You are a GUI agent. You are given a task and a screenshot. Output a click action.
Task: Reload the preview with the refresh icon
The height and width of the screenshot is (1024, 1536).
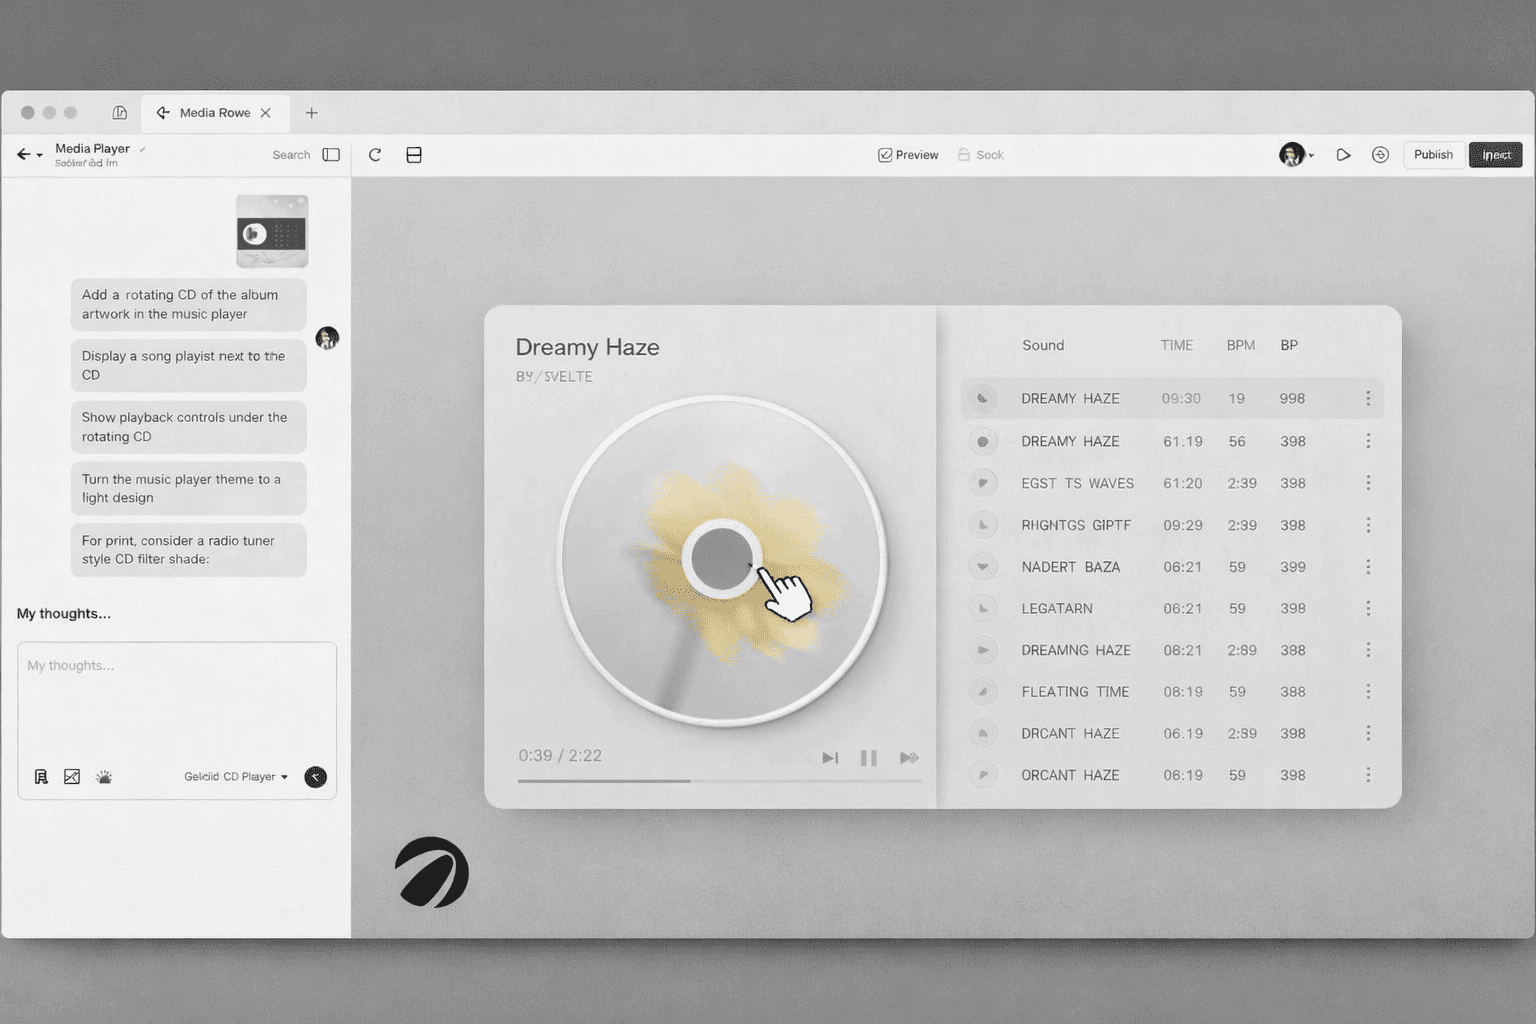pos(375,155)
